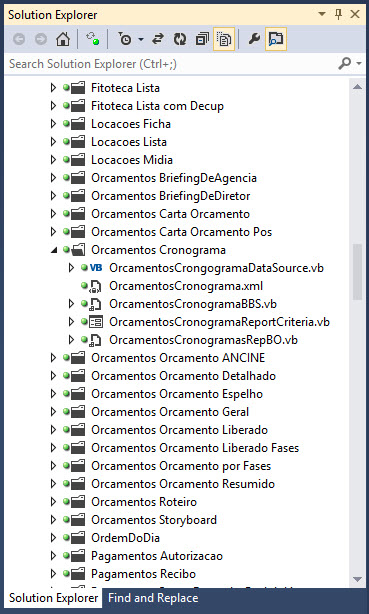This screenshot has width=369, height=614.
Task: Click Sync with Active Document arrows icon
Action: [x=158, y=39]
